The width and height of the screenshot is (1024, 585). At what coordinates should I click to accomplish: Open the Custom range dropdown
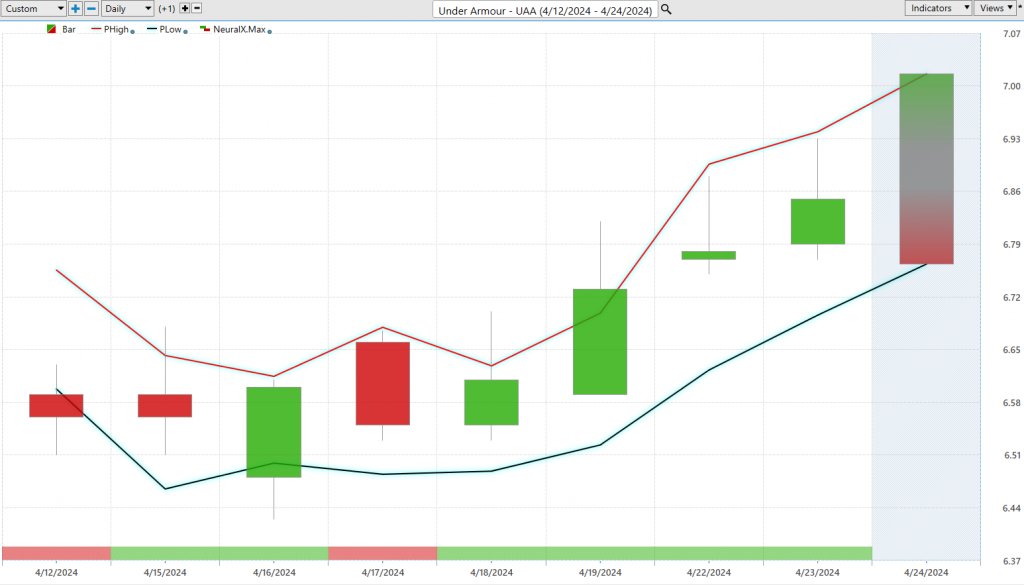33,8
